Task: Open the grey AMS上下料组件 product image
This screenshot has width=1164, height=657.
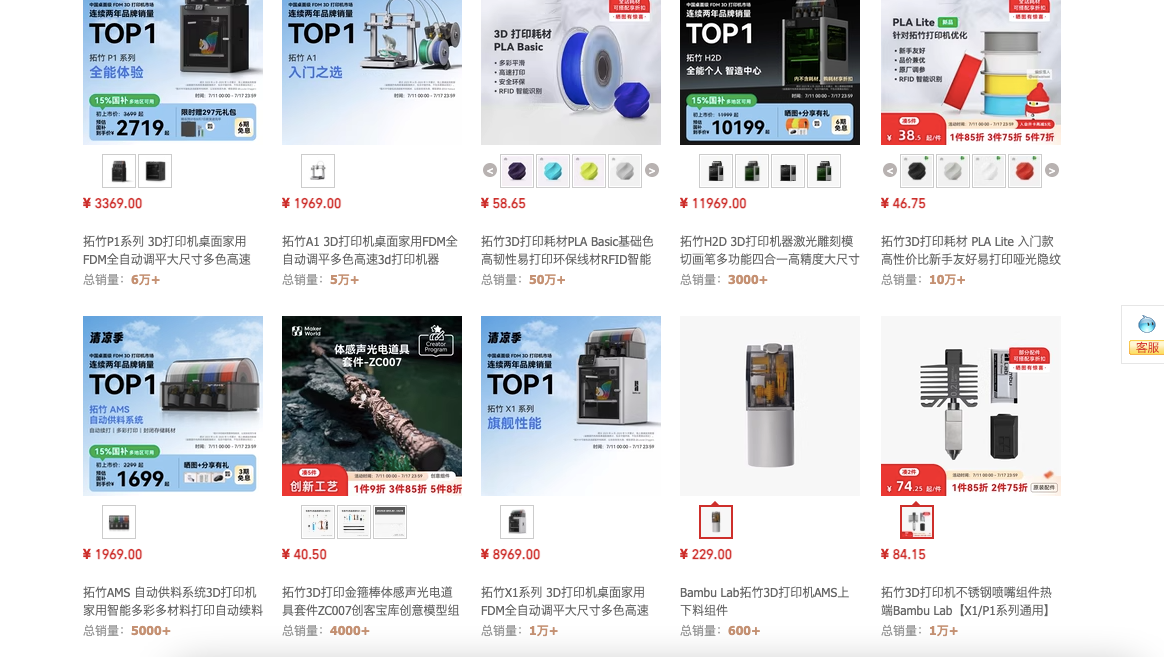Action: tap(770, 406)
